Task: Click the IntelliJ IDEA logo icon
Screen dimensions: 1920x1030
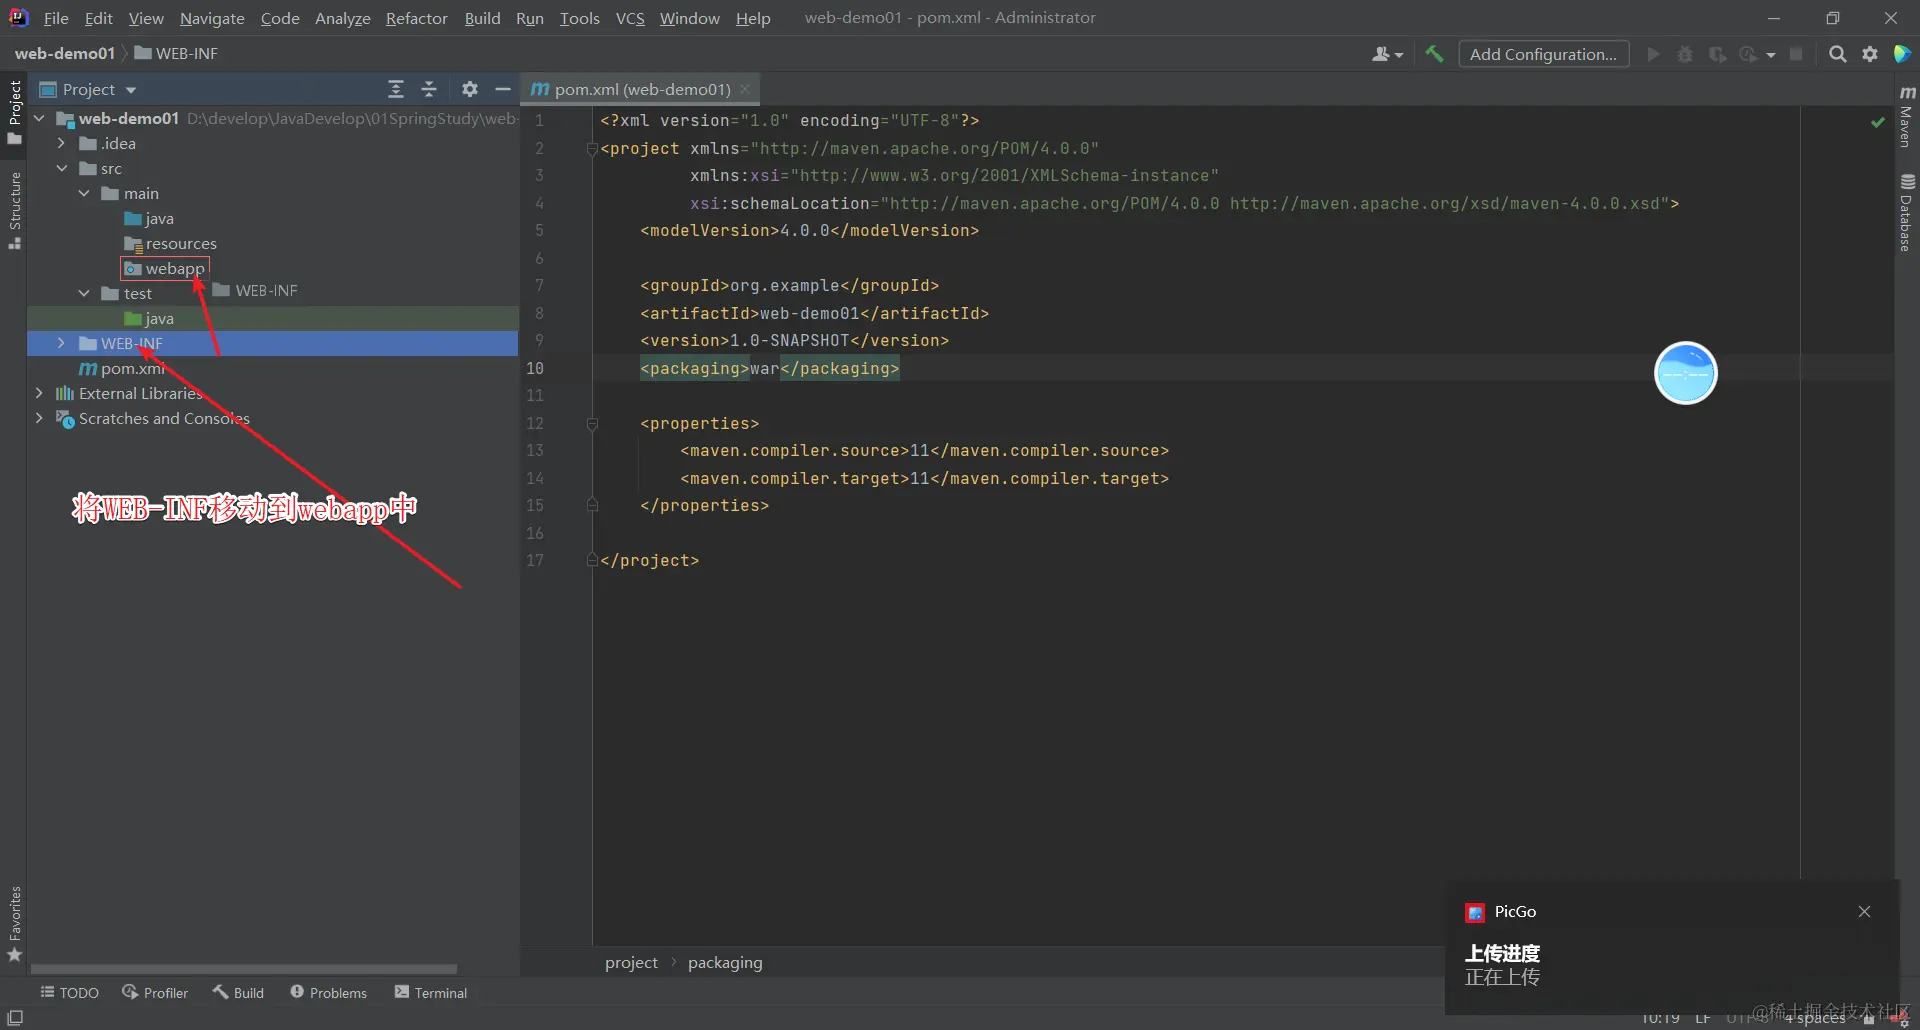Action: click(x=18, y=18)
